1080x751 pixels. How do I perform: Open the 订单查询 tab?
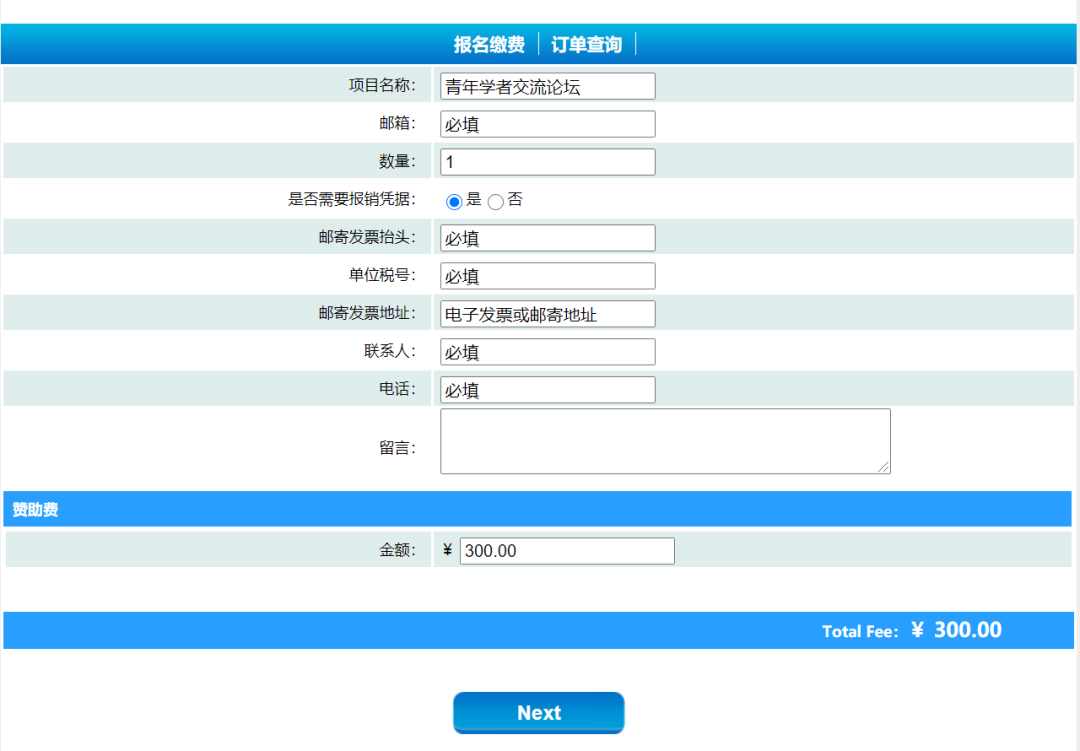pos(586,43)
